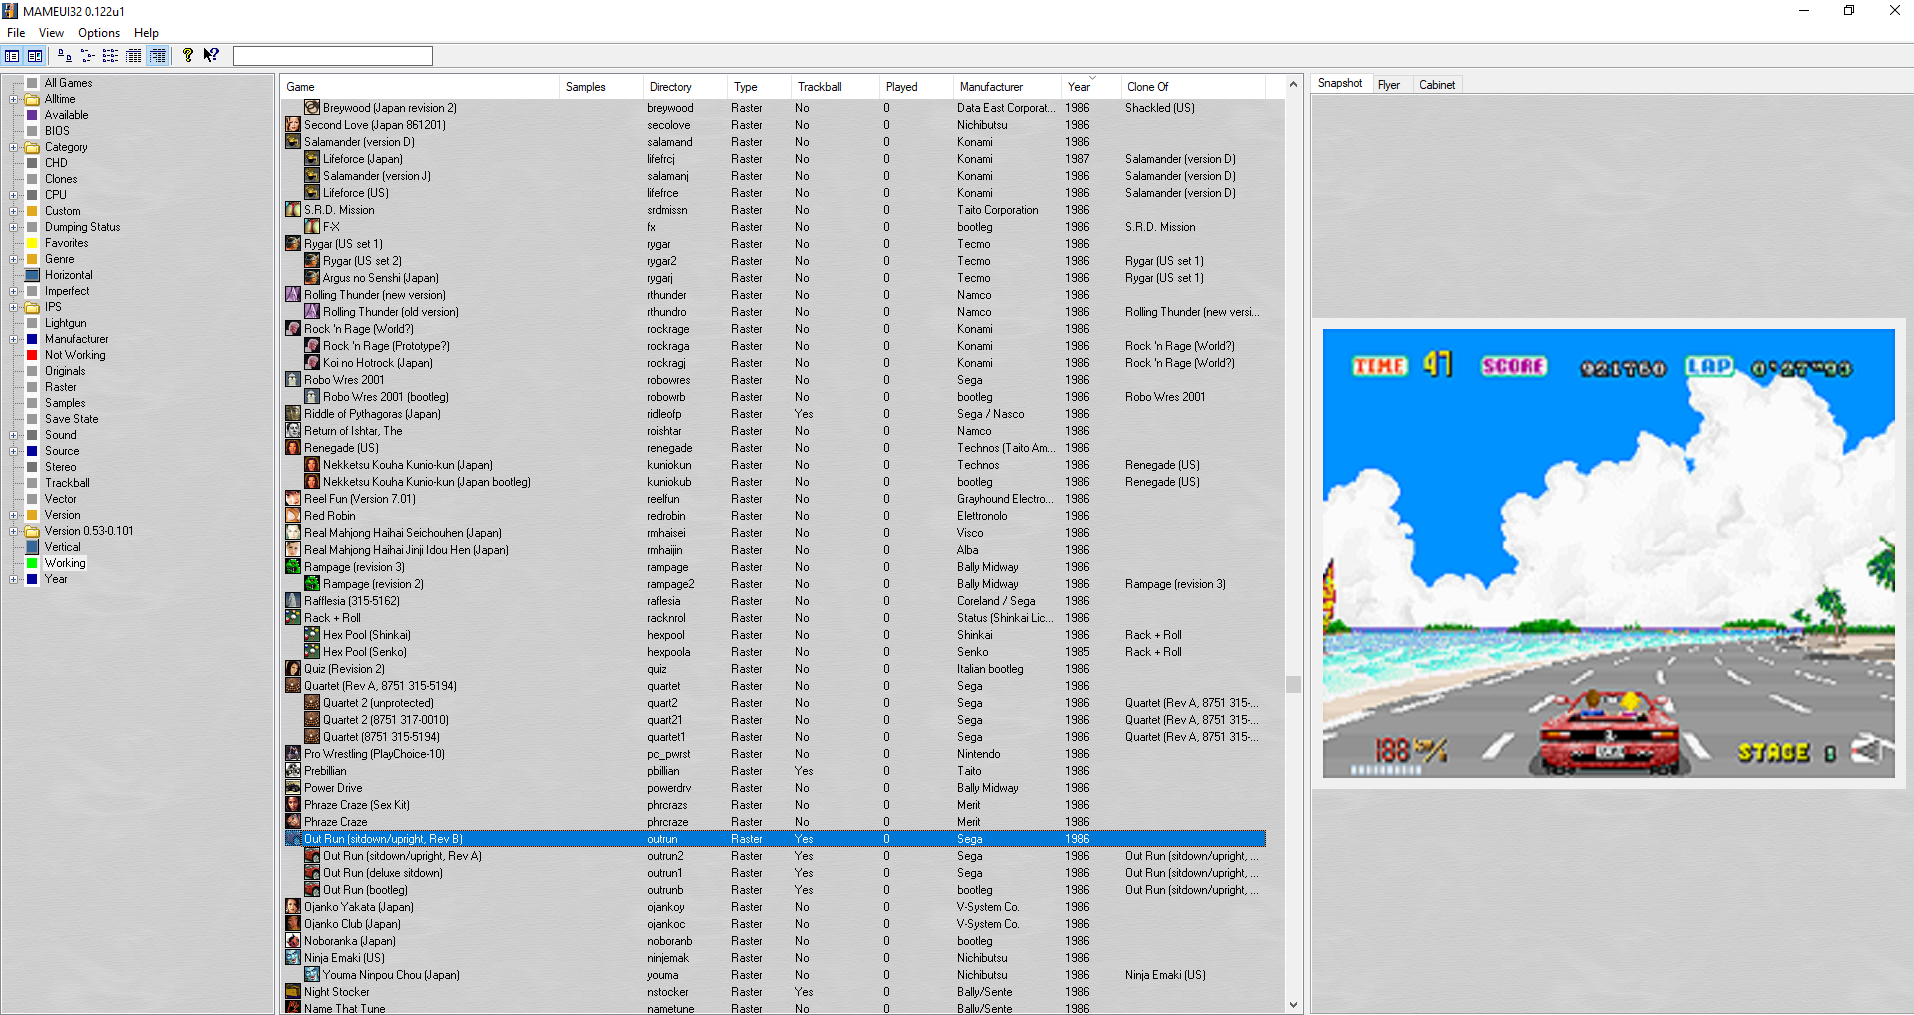Image resolution: width=1914 pixels, height=1015 pixels.
Task: Click the toolbar search text box
Action: click(333, 56)
